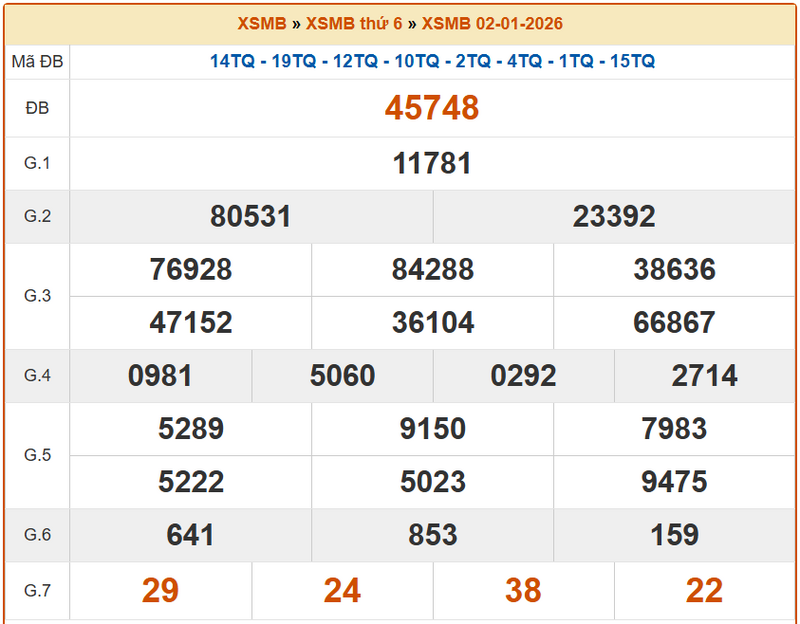Click G.6 number 853

432,534
